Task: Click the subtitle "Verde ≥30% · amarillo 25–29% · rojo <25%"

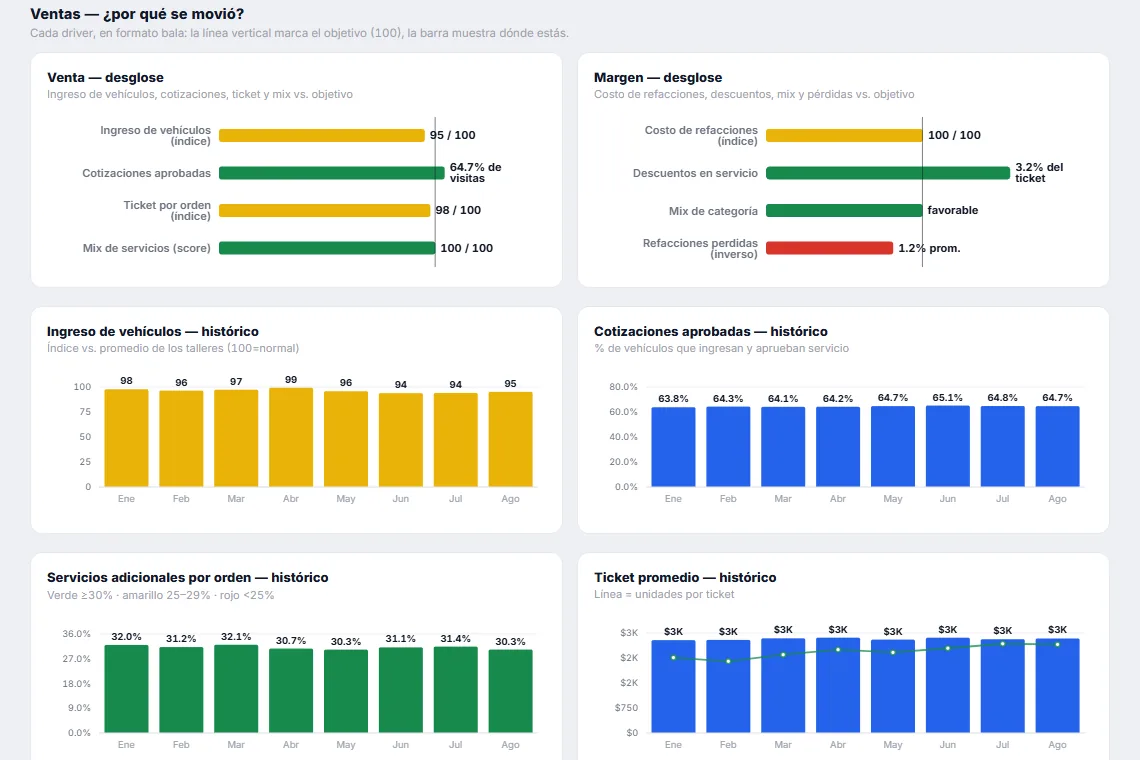Action: coord(161,595)
